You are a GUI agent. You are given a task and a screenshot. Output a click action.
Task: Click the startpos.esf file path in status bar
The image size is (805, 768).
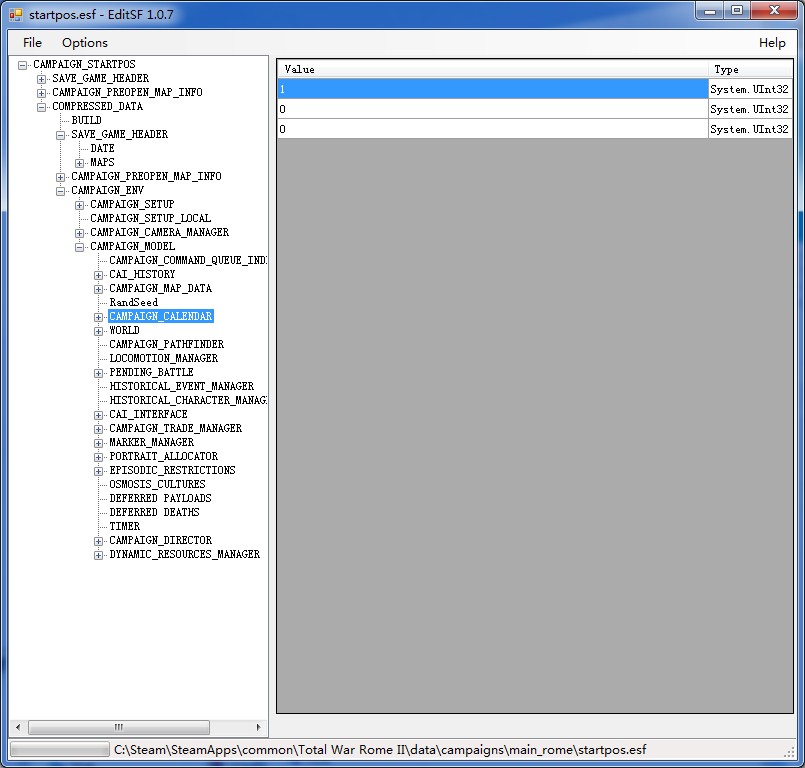[x=380, y=750]
